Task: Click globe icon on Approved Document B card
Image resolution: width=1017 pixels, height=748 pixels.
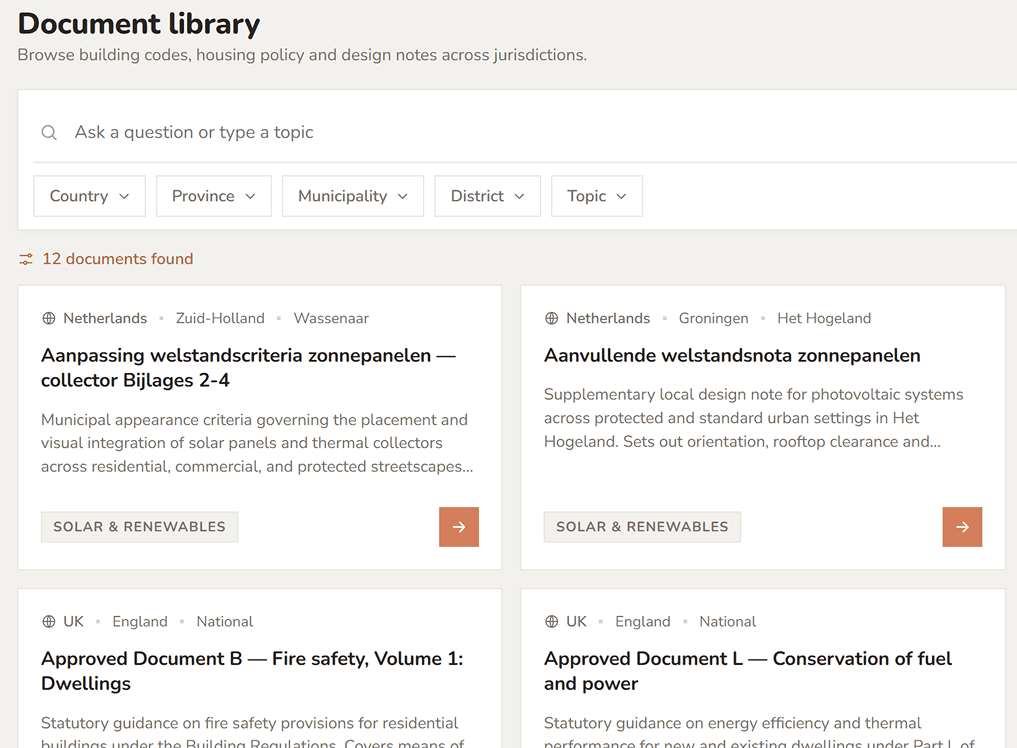Action: pos(49,621)
